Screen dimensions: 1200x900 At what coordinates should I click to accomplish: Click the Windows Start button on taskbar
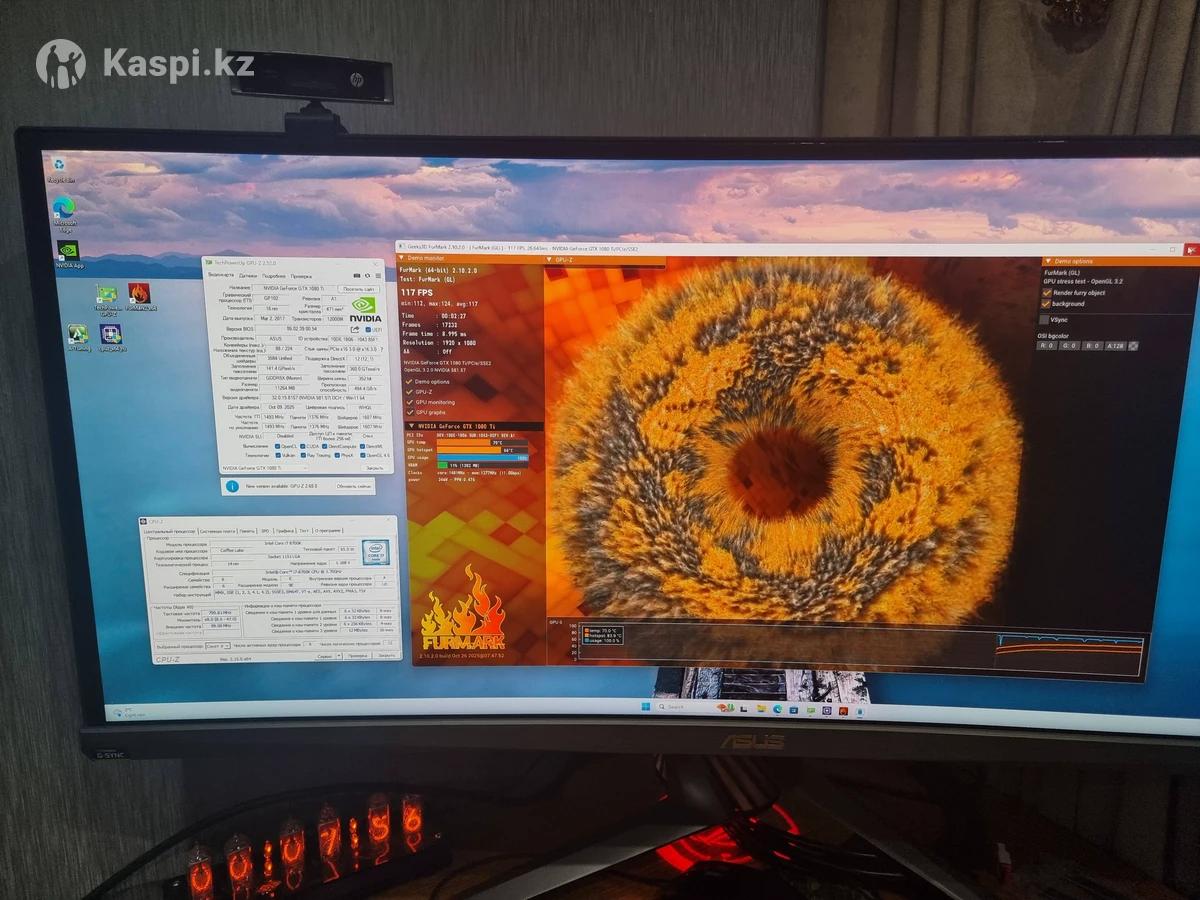(x=646, y=707)
